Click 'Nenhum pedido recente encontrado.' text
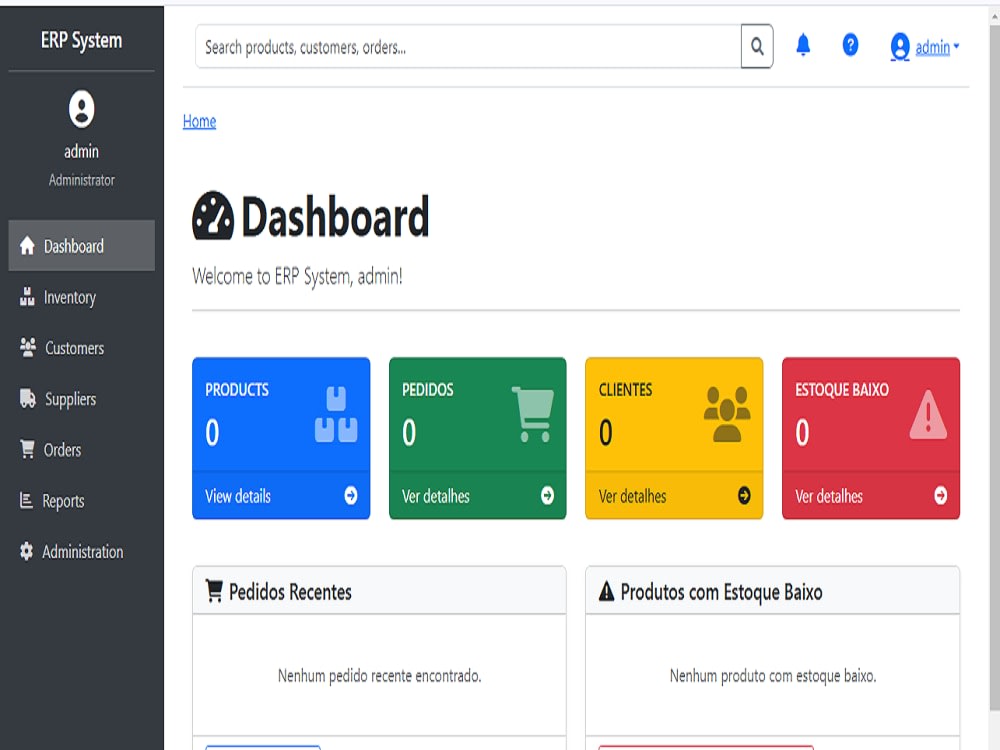This screenshot has width=1000, height=750. [x=379, y=675]
